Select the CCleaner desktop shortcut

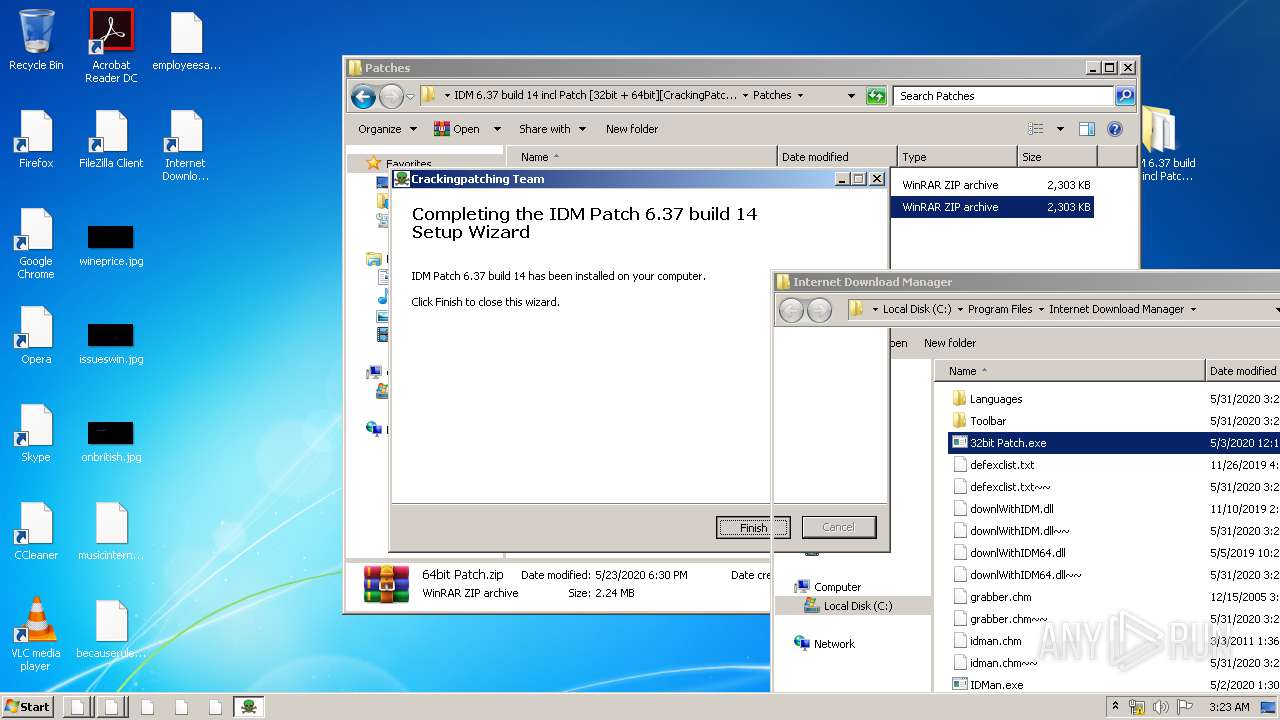click(x=36, y=531)
